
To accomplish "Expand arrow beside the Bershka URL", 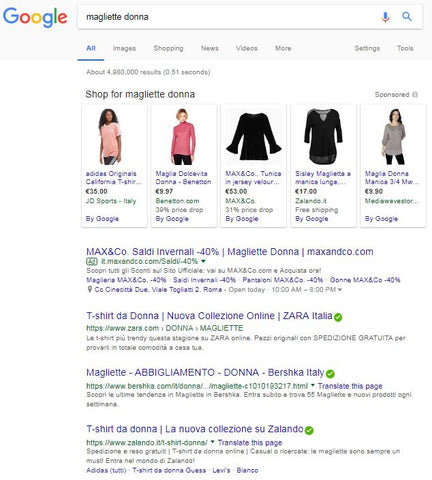I will (x=313, y=385).
